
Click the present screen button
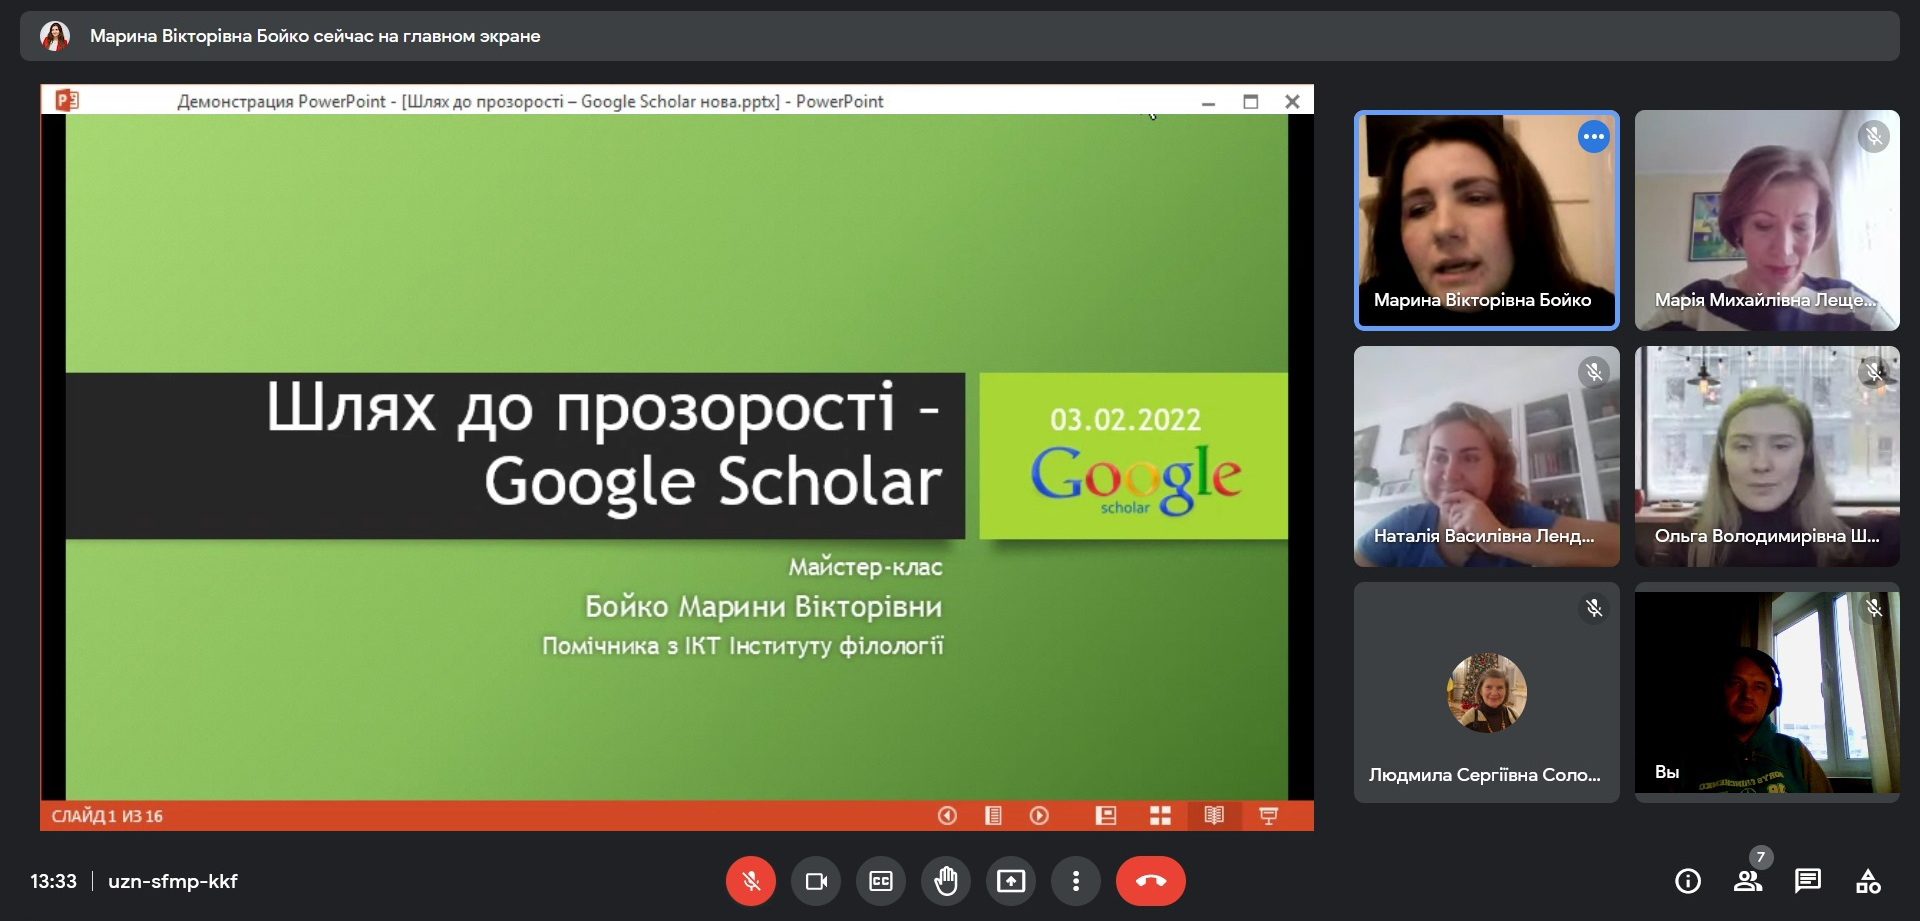coord(1011,881)
